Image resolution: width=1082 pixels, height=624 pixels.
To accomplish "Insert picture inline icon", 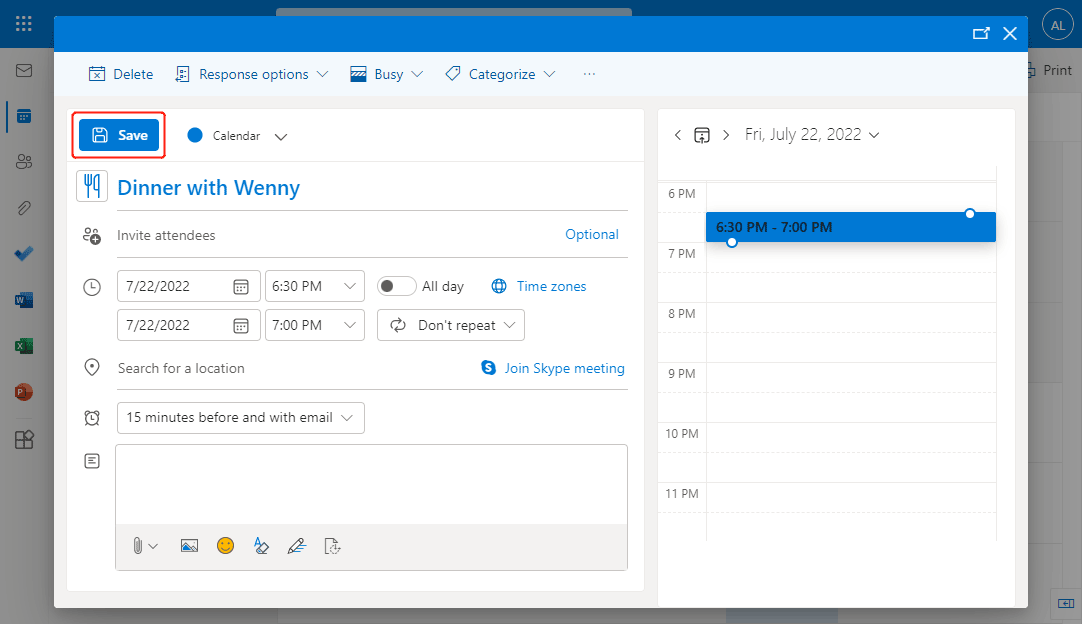I will (x=189, y=546).
